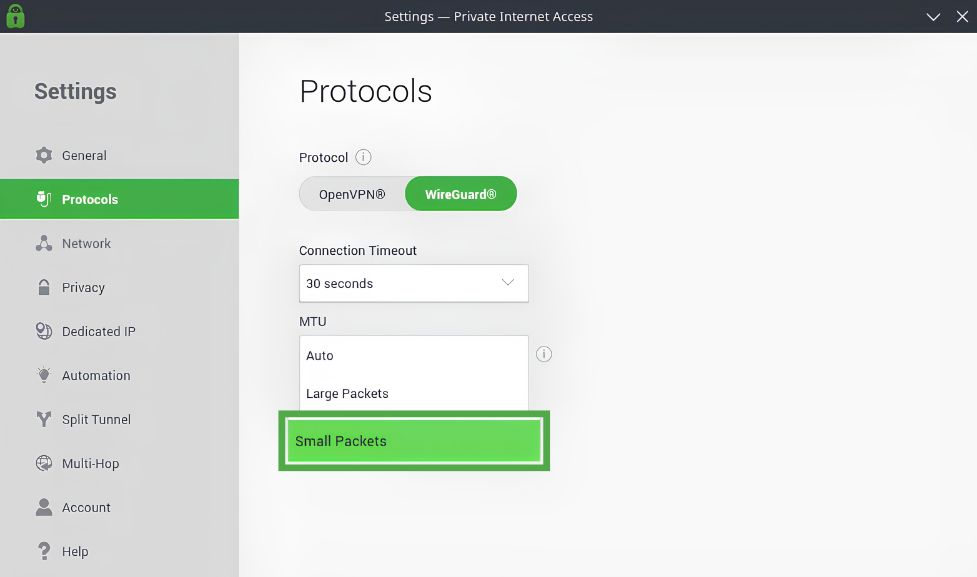Select the OpenVPN protocol
The height and width of the screenshot is (577, 977).
pos(352,194)
